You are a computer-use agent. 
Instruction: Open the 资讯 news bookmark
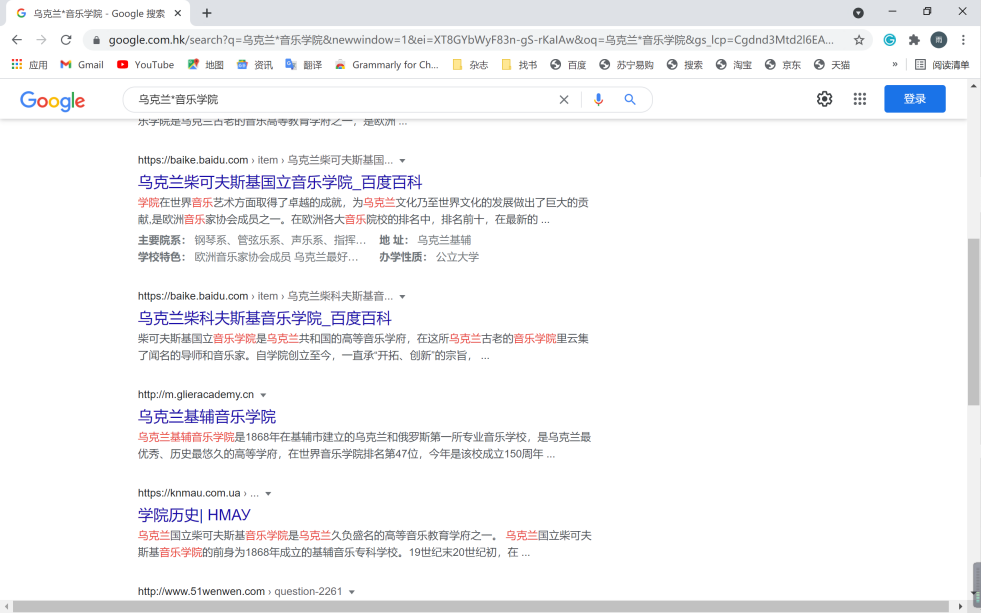tap(255, 64)
